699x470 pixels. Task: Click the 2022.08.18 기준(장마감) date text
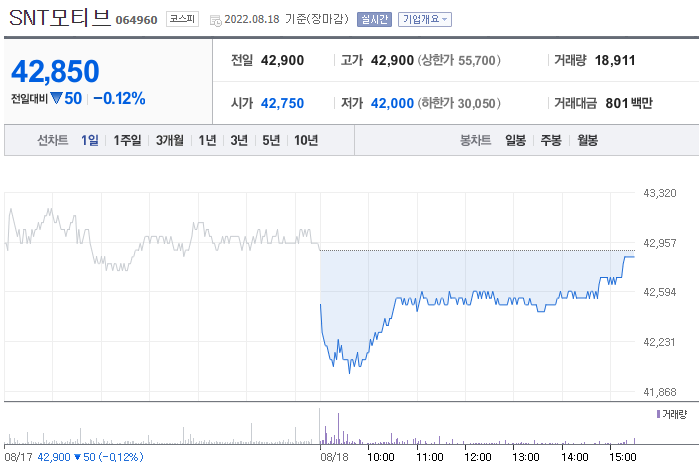[x=286, y=19]
